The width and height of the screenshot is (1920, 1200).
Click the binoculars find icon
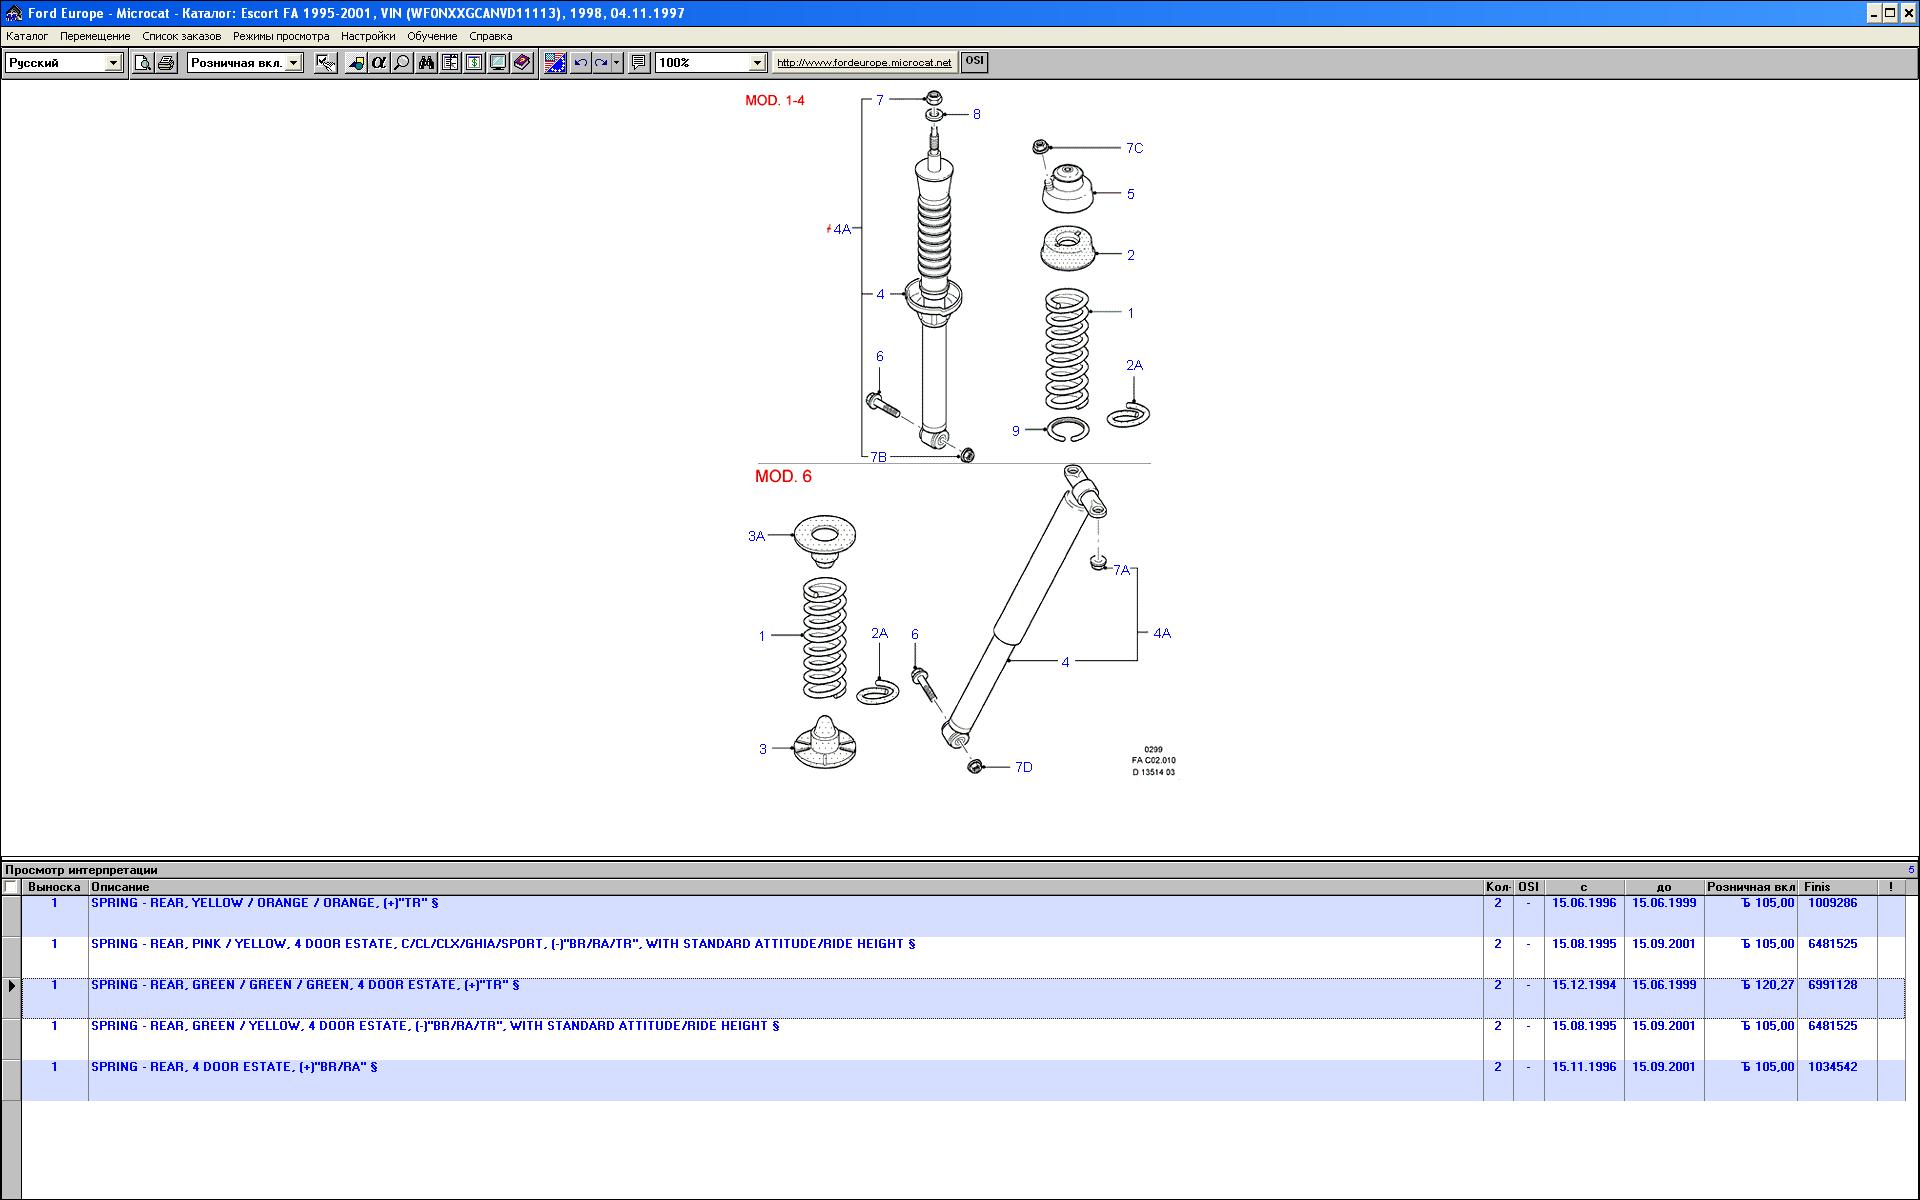426,63
